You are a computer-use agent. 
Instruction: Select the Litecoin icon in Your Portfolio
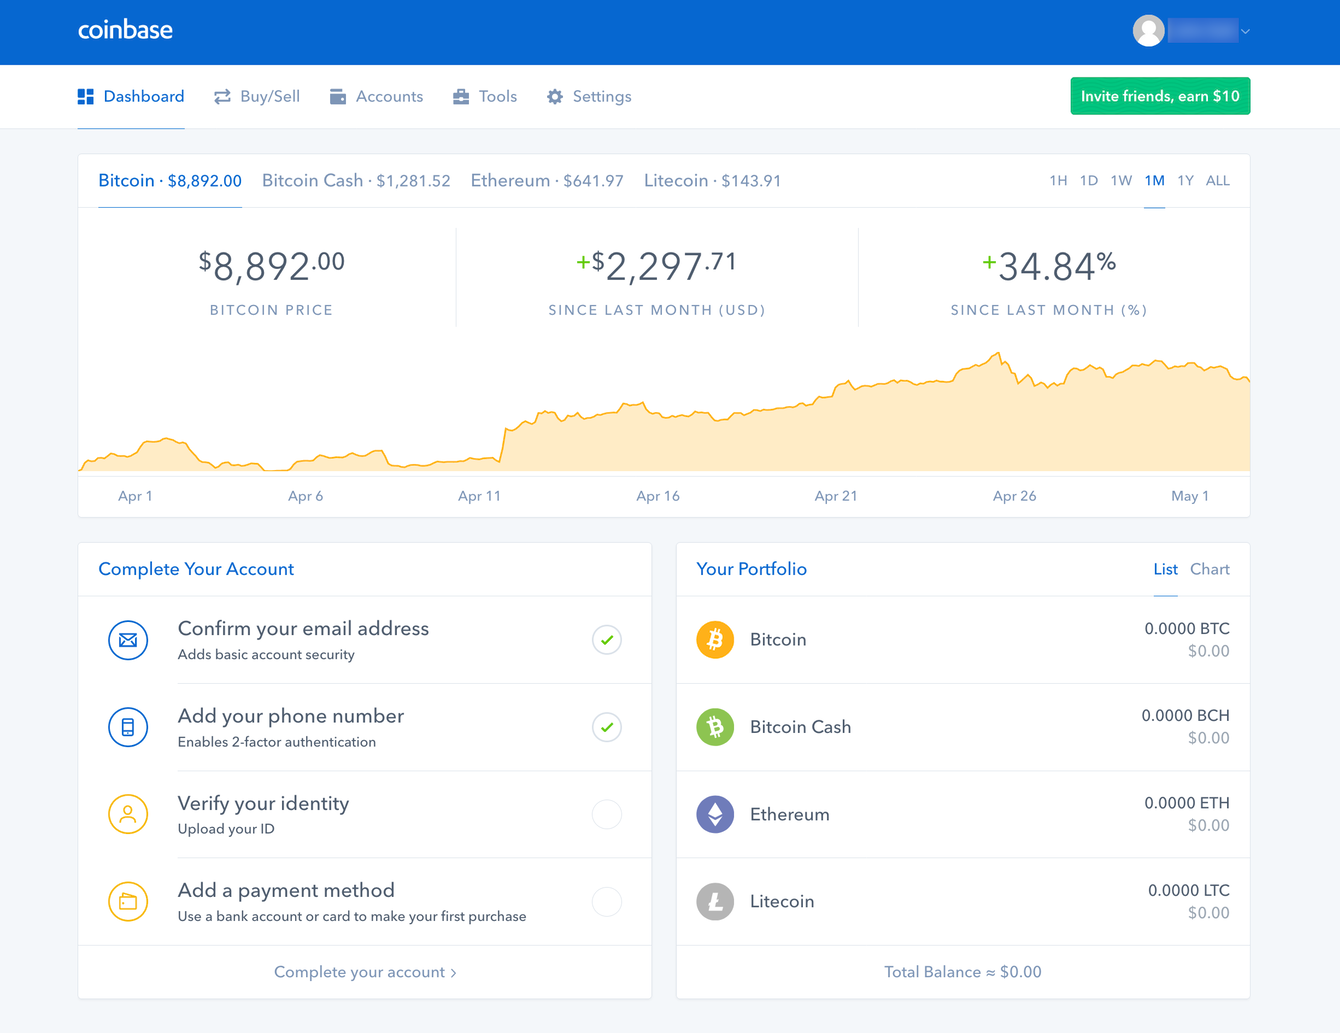coord(715,901)
